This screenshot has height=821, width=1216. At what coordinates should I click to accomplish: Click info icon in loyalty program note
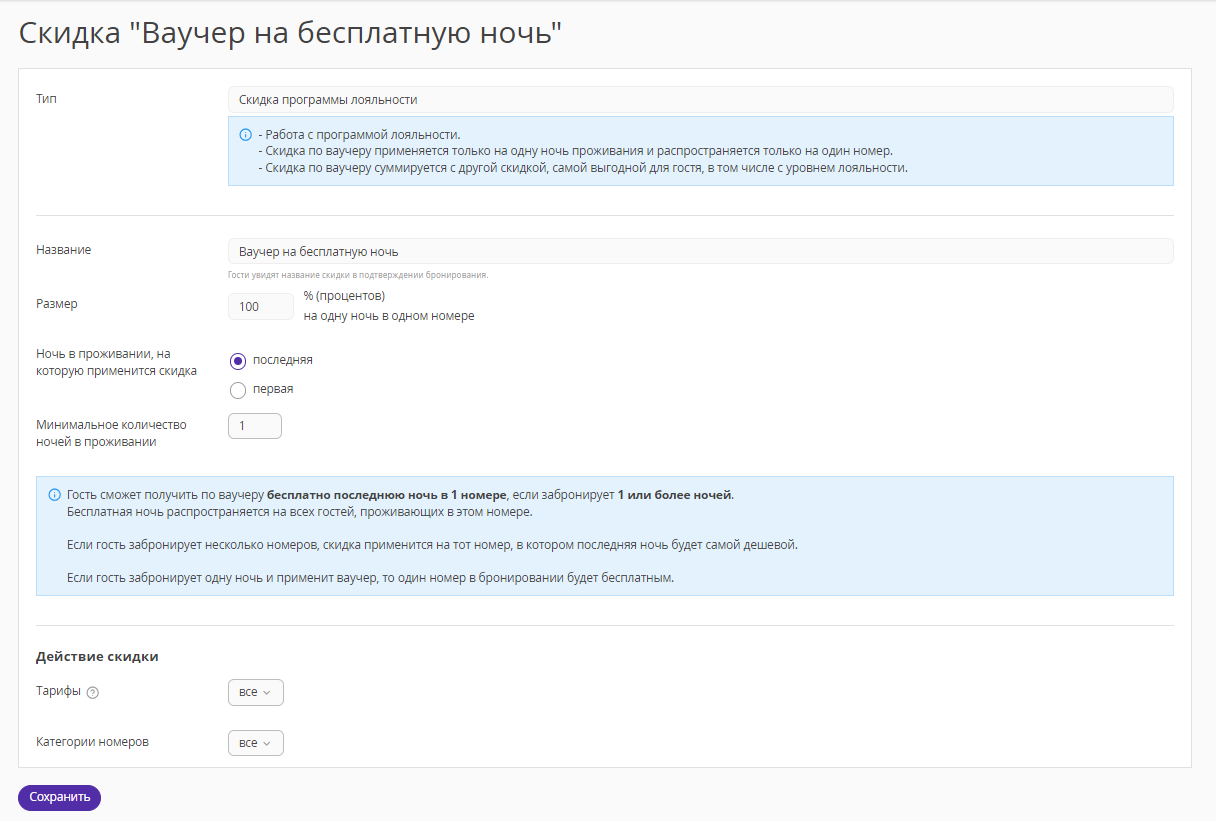pyautogui.click(x=246, y=134)
